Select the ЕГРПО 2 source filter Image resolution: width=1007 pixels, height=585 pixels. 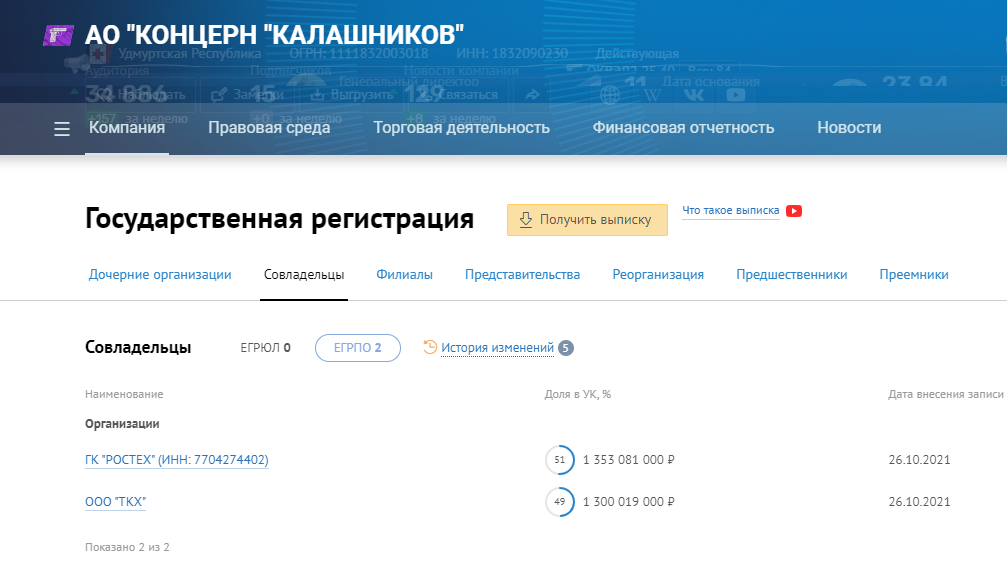point(357,348)
